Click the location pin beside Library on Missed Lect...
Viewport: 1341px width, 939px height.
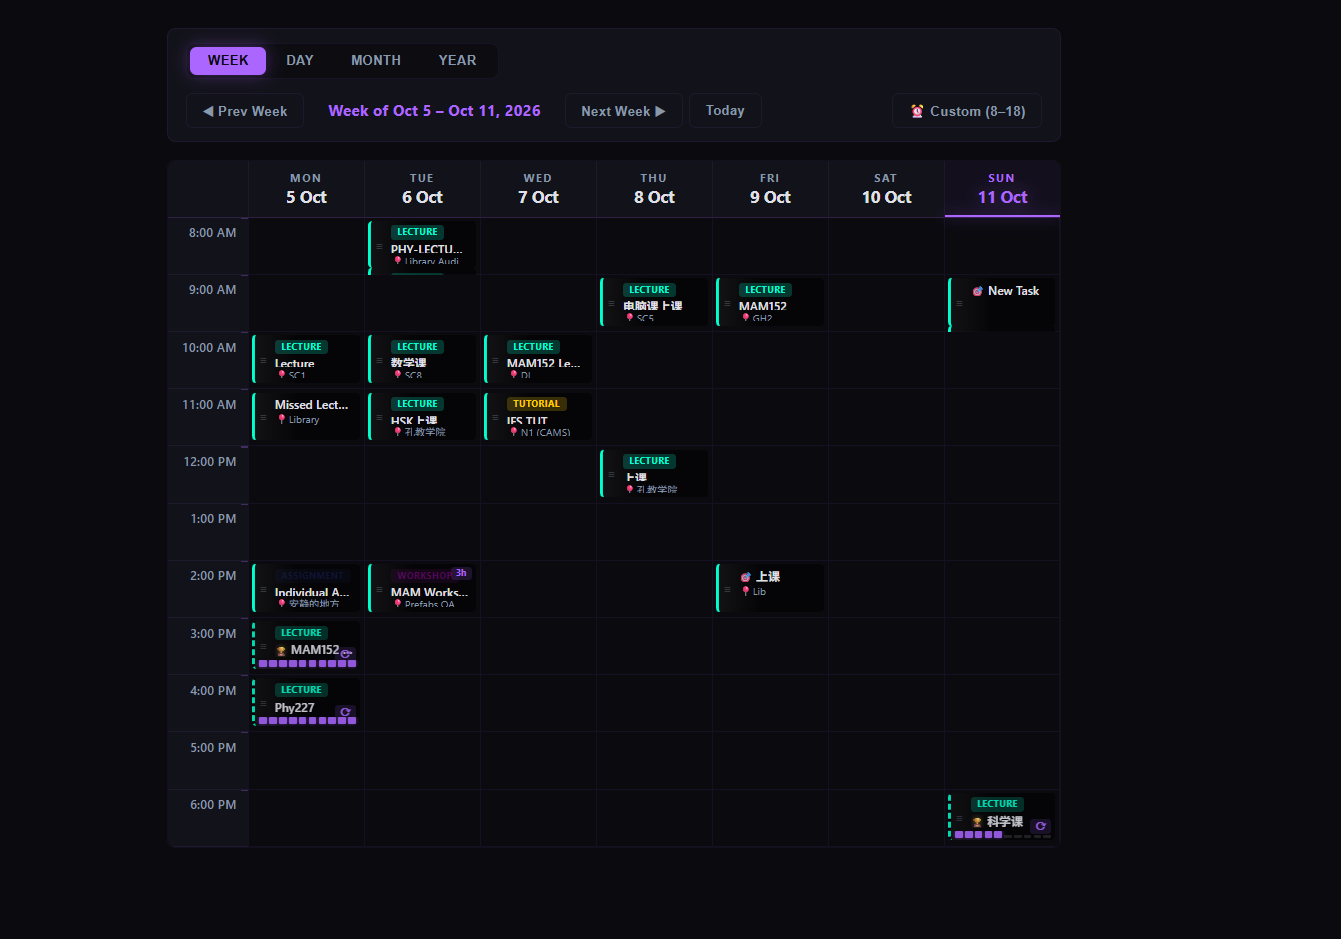[x=282, y=420]
